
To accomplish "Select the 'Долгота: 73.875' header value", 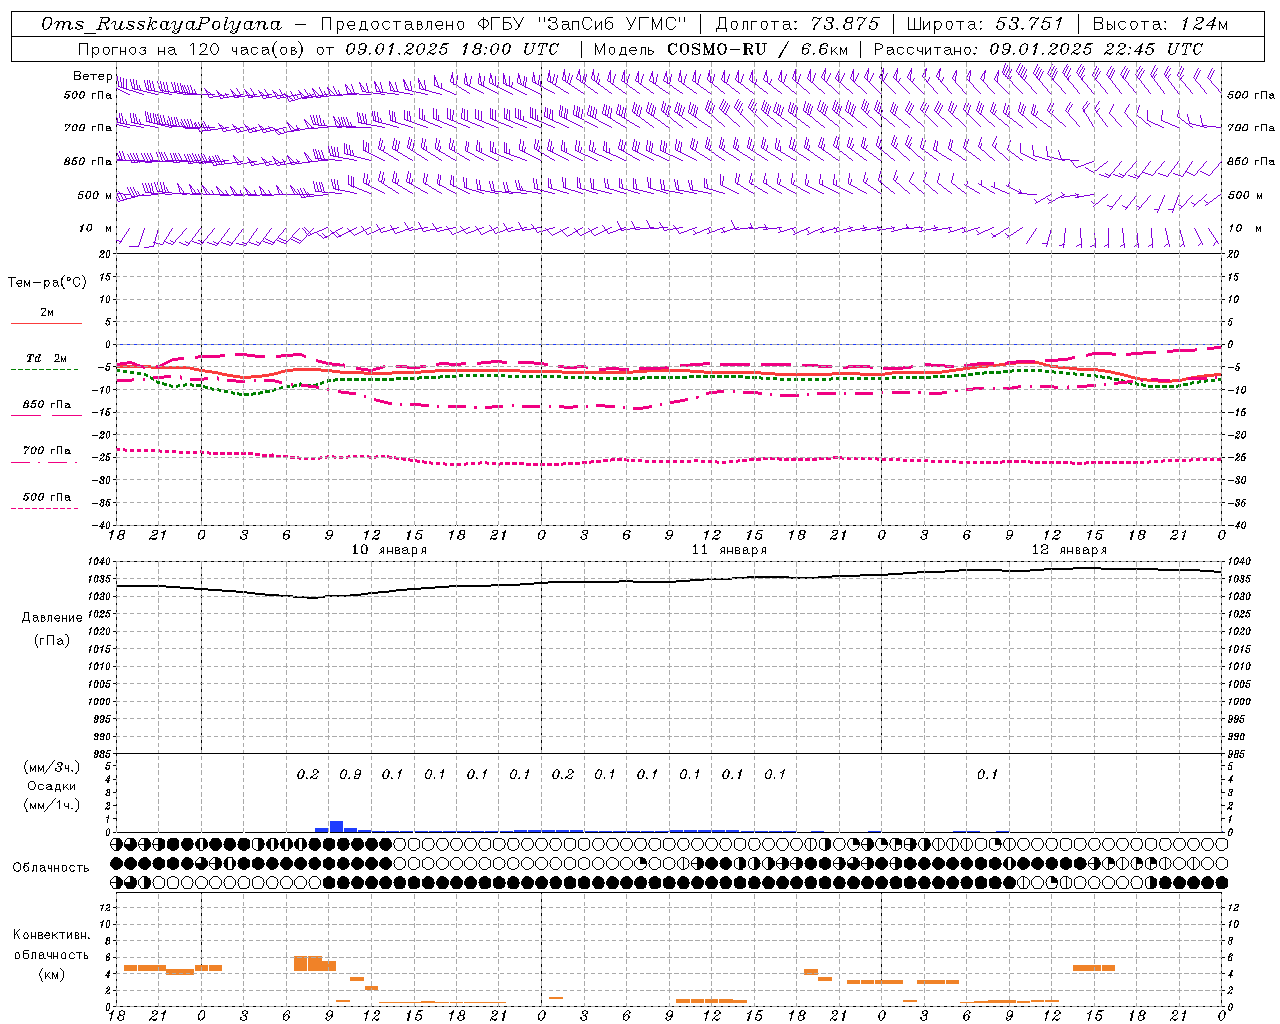I will pos(797,24).
